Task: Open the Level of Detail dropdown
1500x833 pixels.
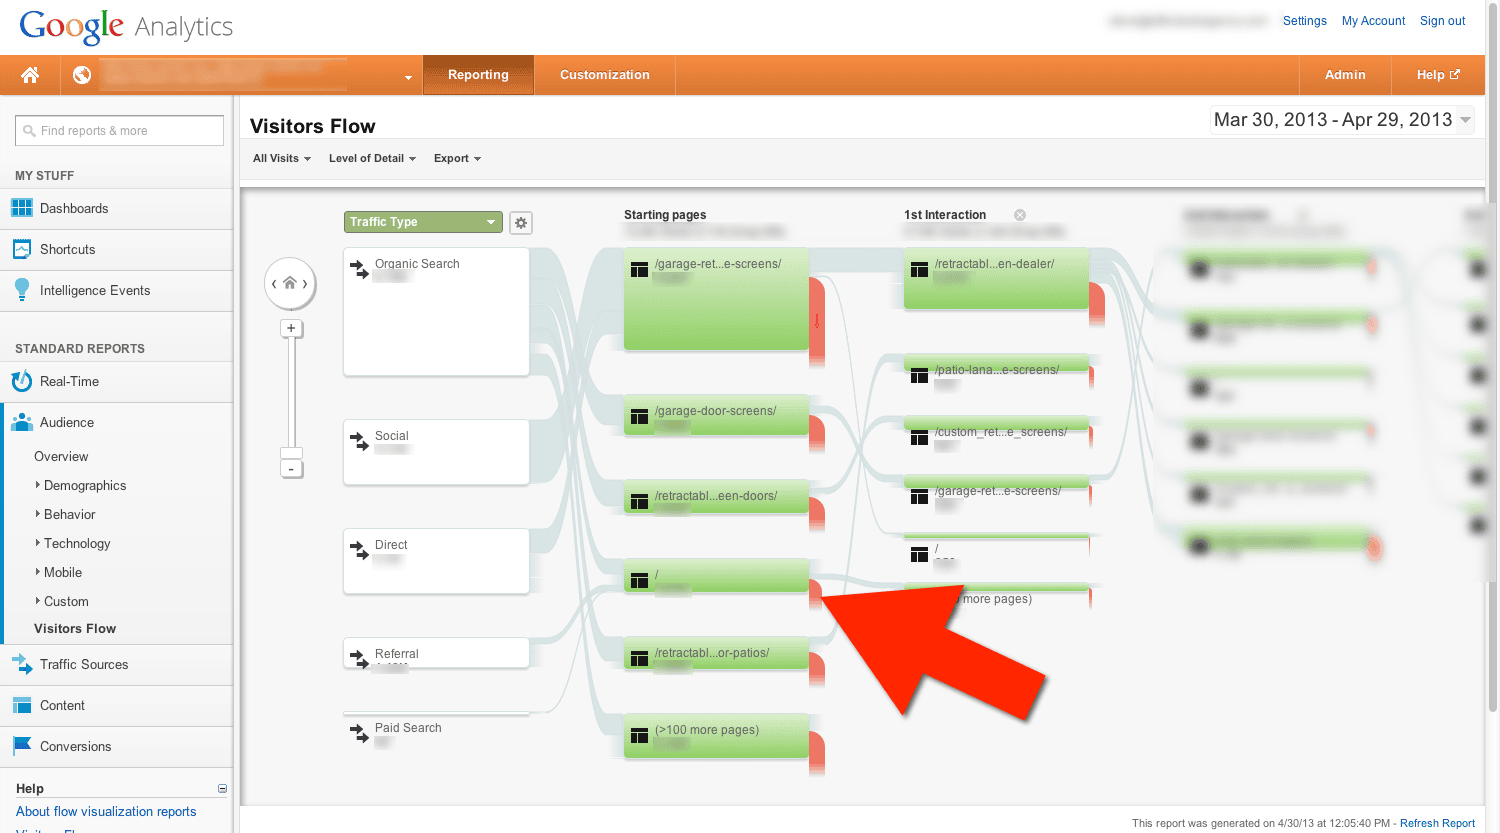Action: (x=372, y=158)
